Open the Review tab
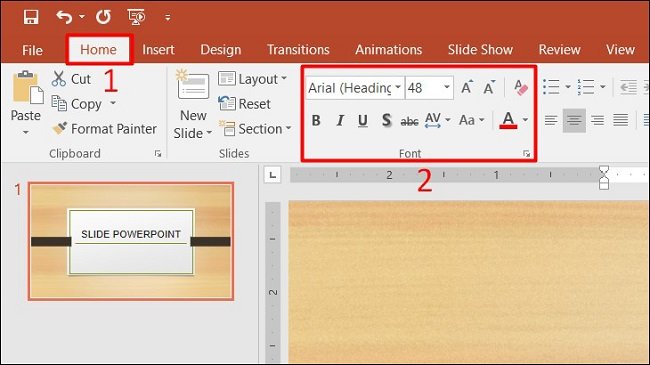Screen dimensions: 650x365 tap(559, 50)
